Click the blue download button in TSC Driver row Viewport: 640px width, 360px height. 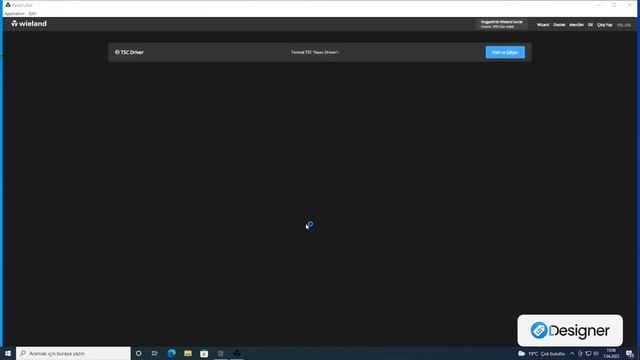(505, 52)
